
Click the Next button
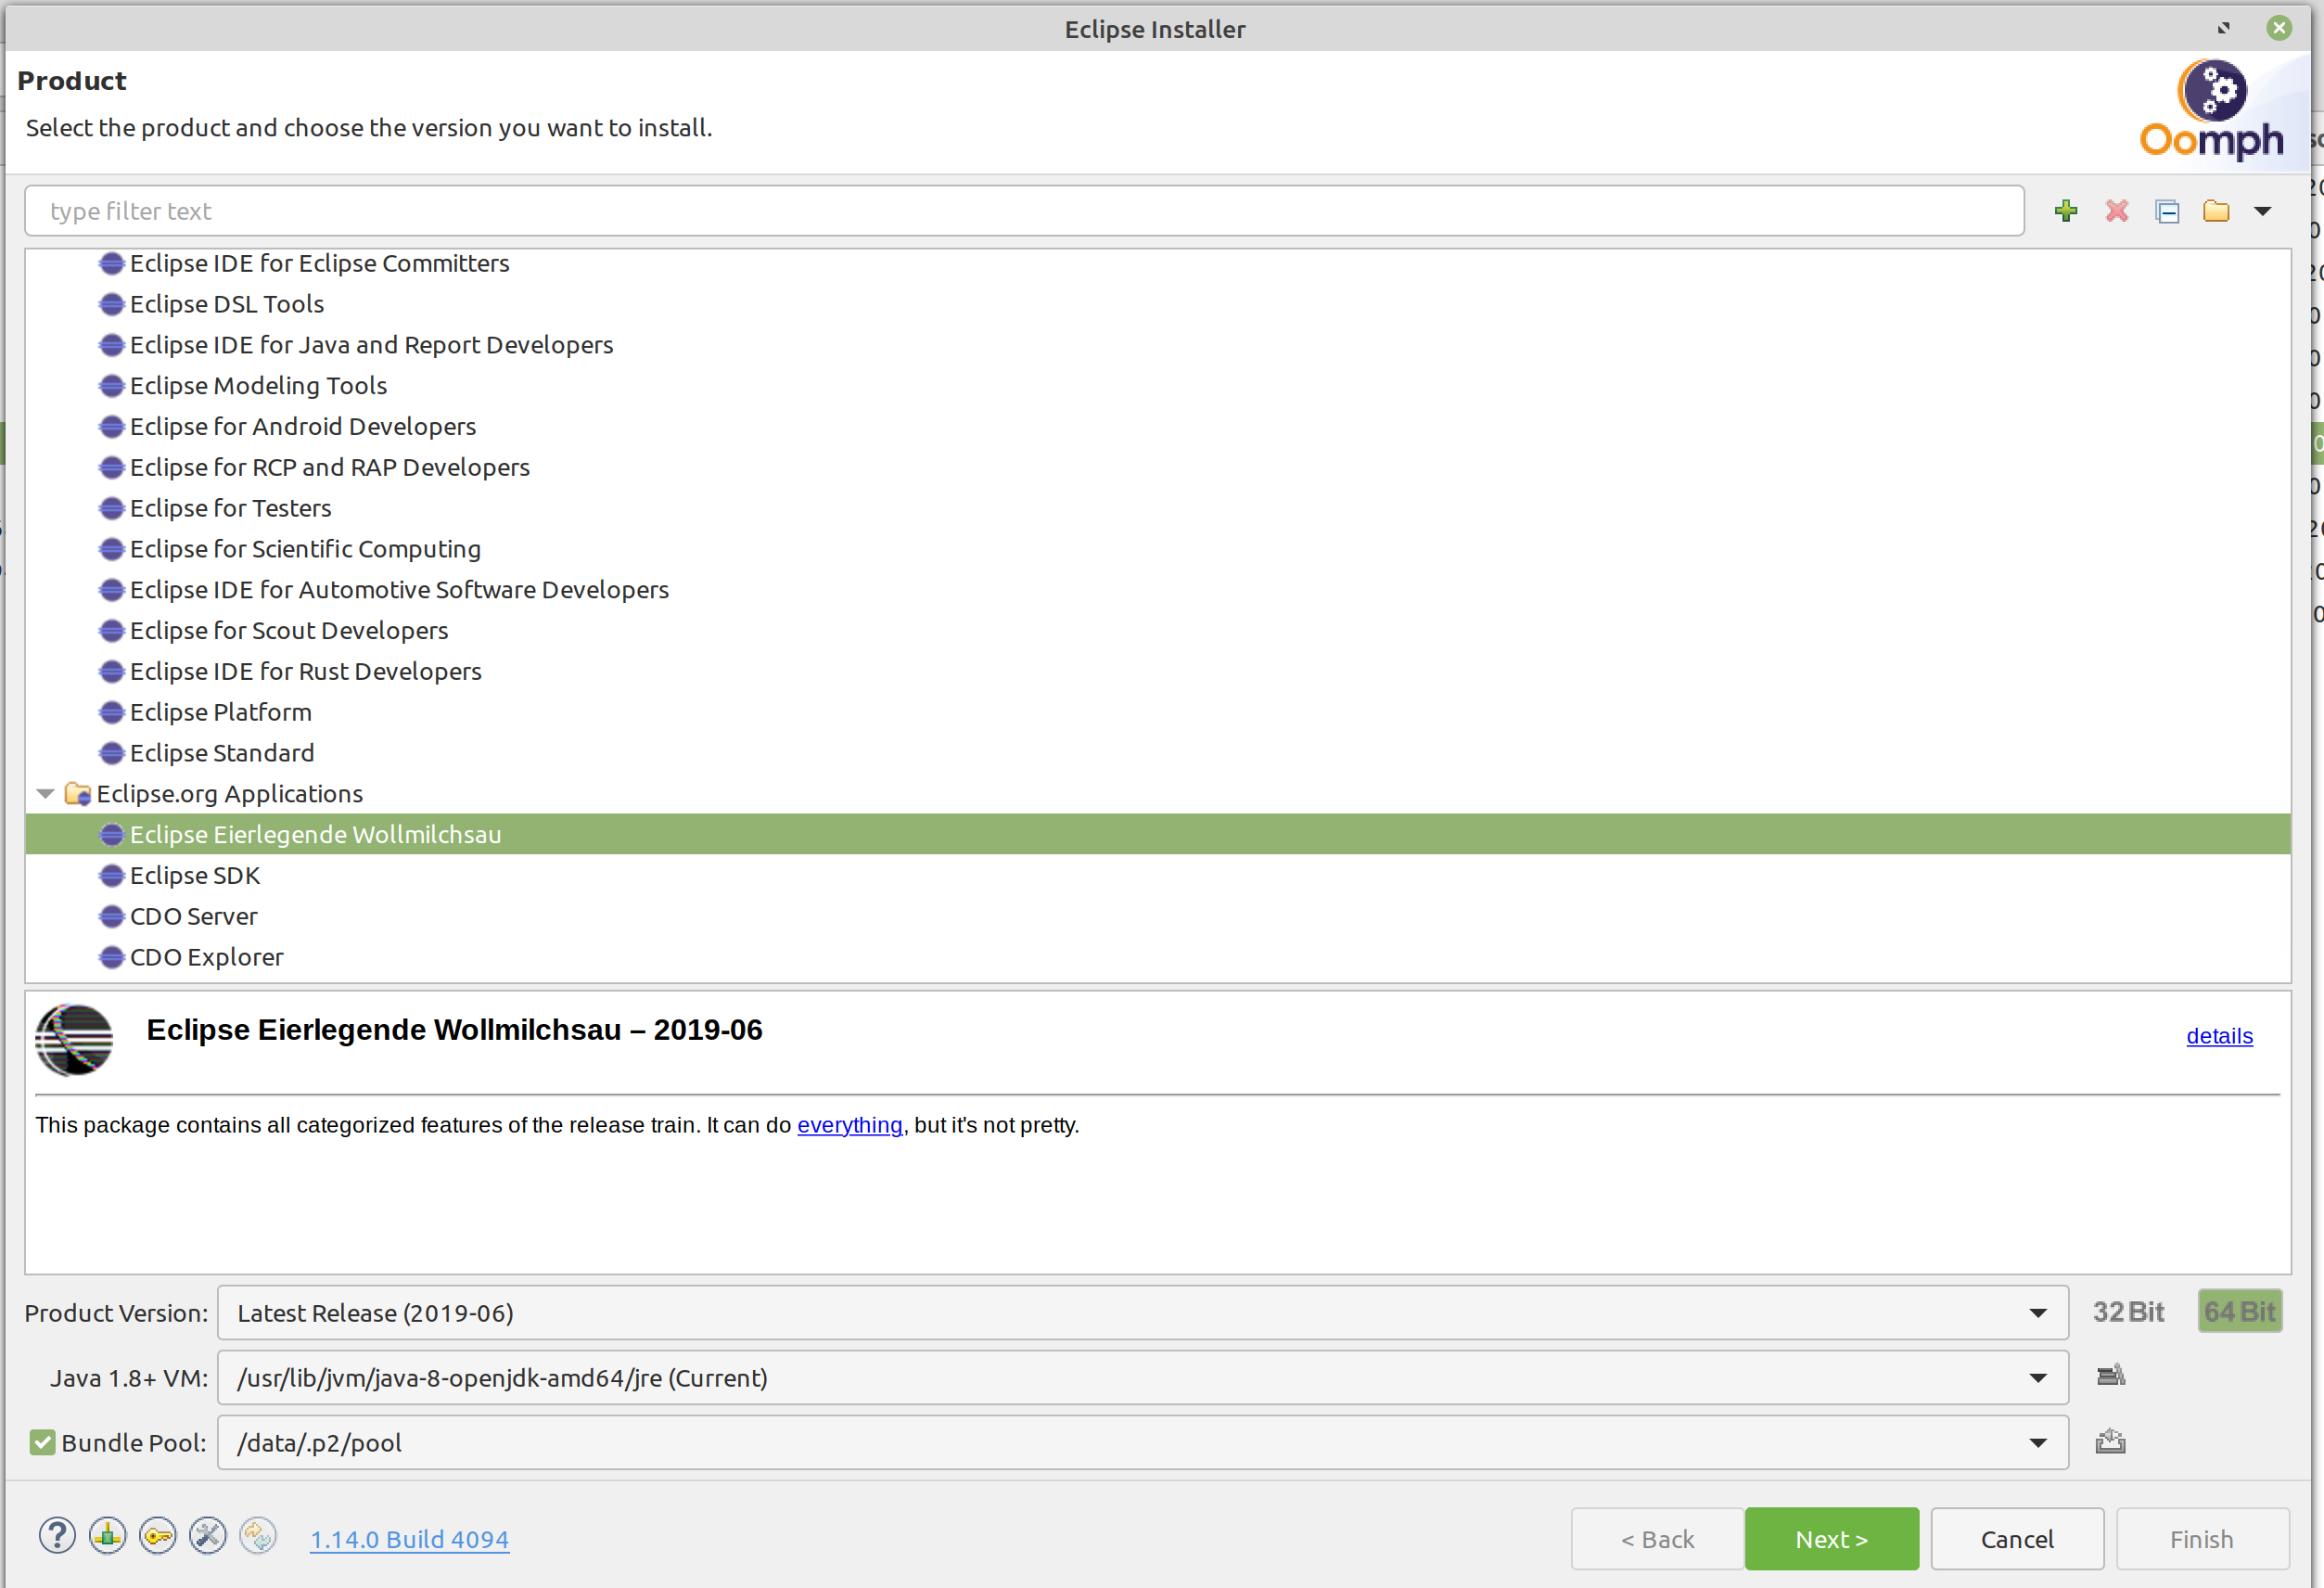point(1832,1539)
